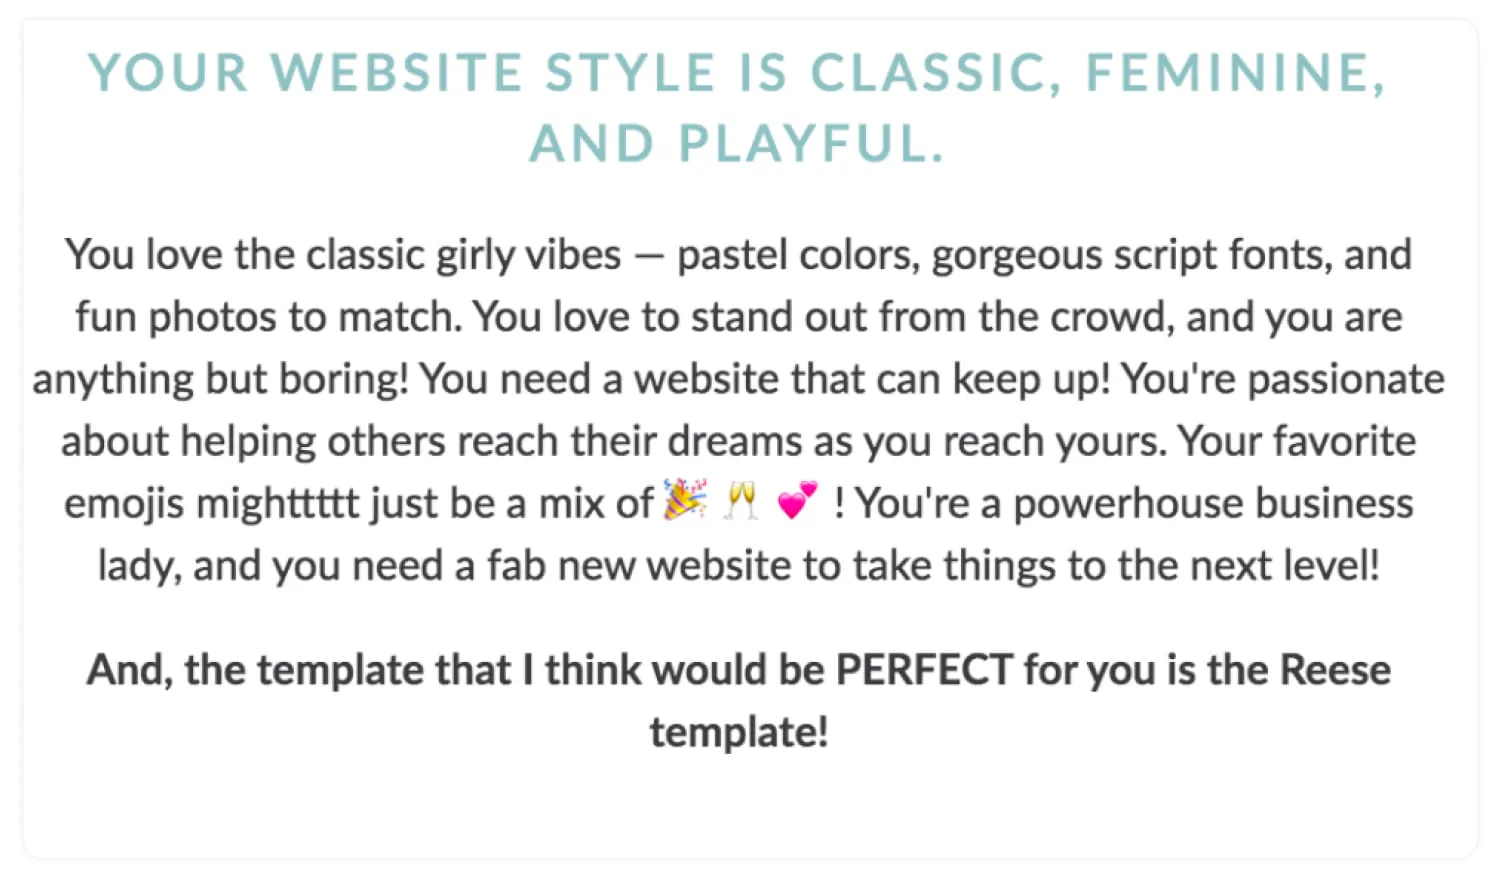This screenshot has height=881, width=1500.
Task: Click the words "anything but boring!"
Action: click(x=221, y=380)
